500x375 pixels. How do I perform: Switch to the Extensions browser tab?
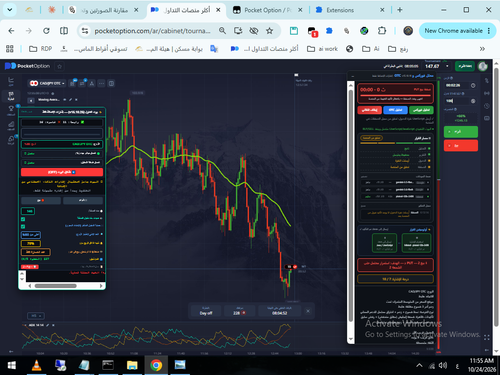[x=350, y=10]
